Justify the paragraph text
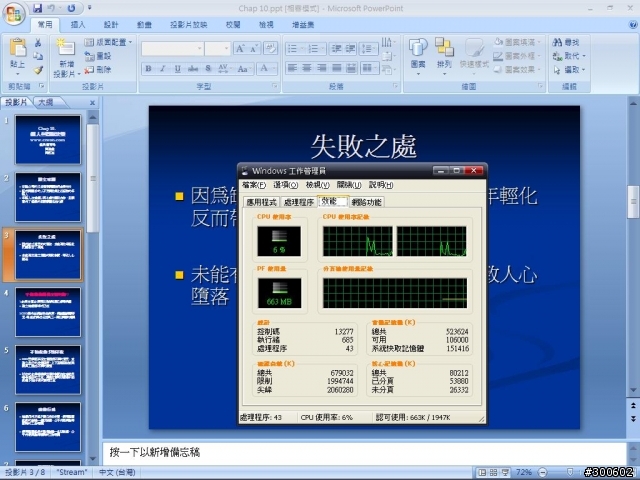Viewport: 640px width, 480px height. [336, 68]
